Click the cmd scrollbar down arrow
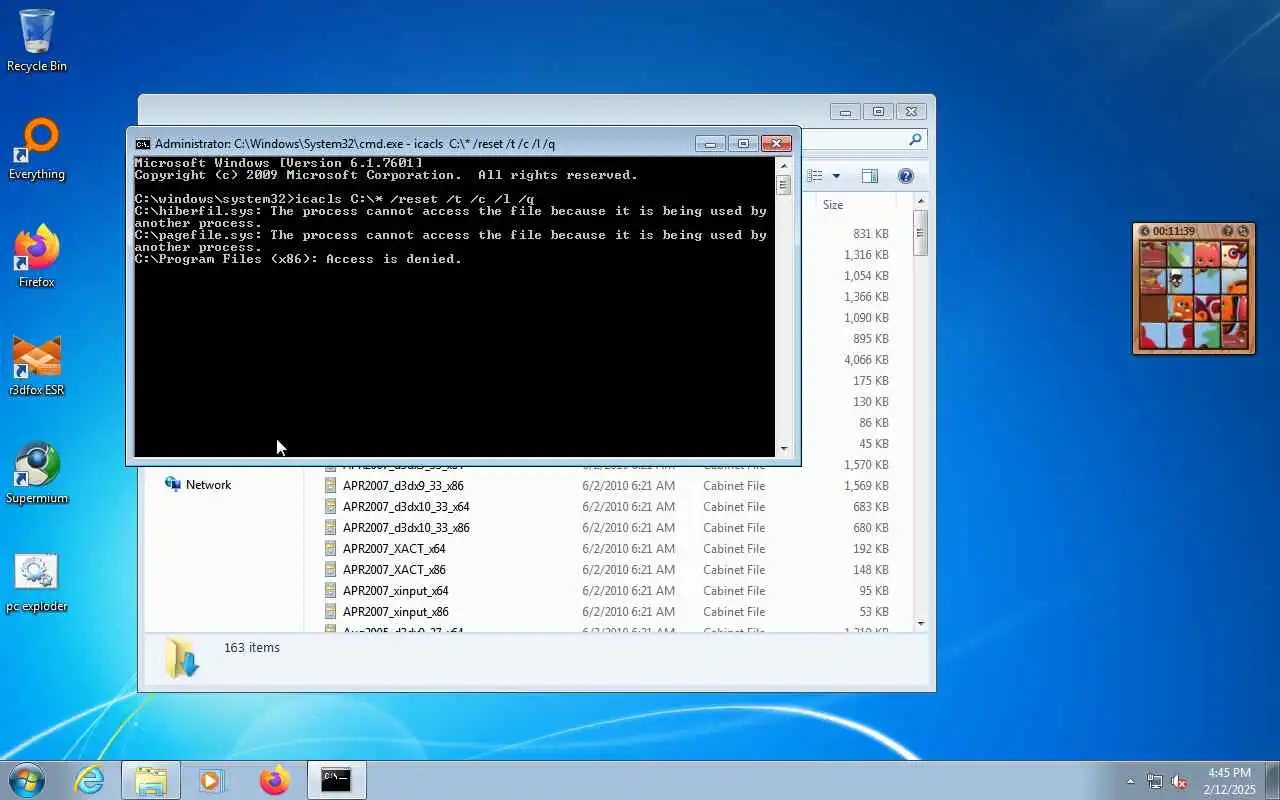Screen dimensions: 1280x800 [783, 449]
